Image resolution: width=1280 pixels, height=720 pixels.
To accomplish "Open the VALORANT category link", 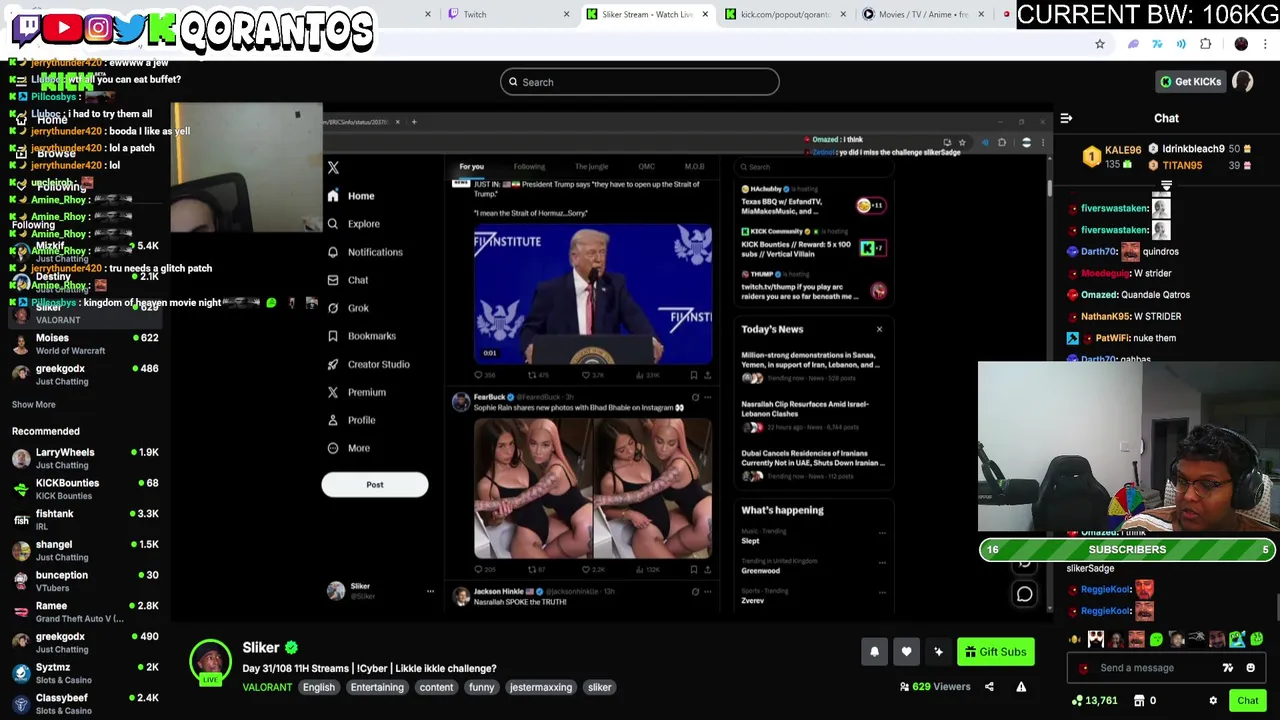I will 267,687.
